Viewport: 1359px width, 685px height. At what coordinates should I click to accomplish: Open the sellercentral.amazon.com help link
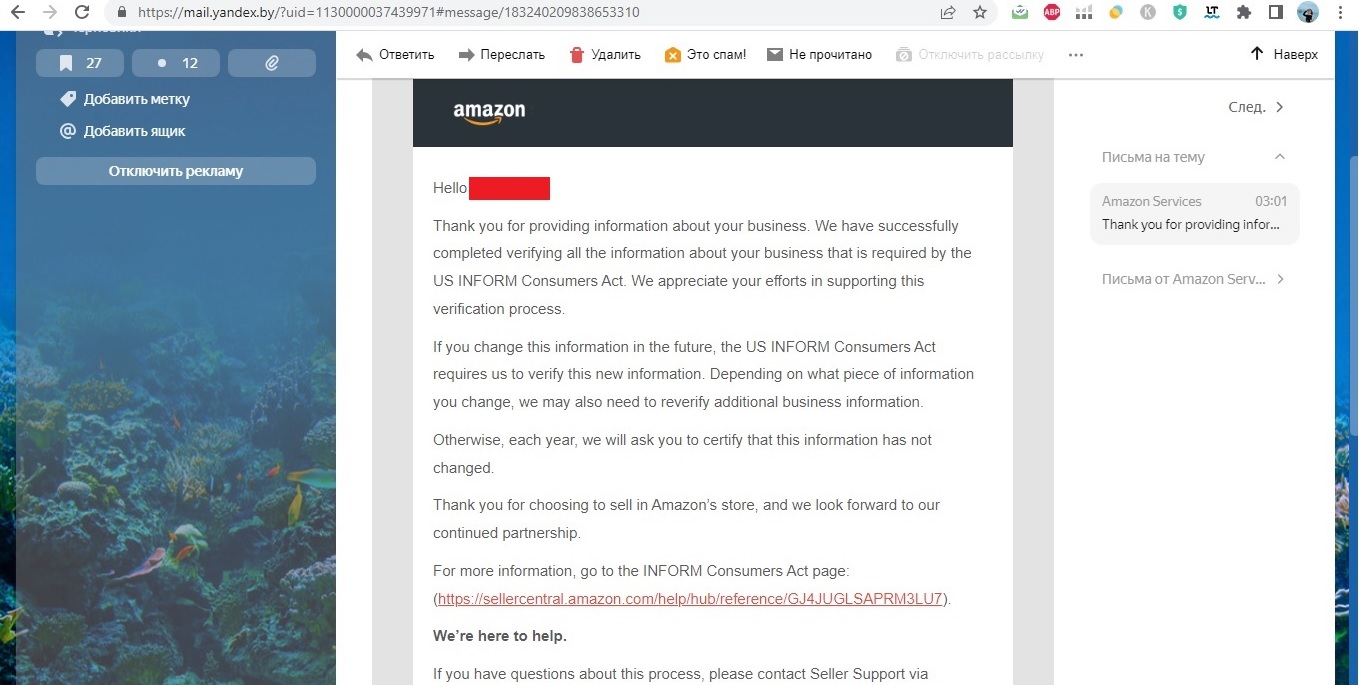coord(690,599)
